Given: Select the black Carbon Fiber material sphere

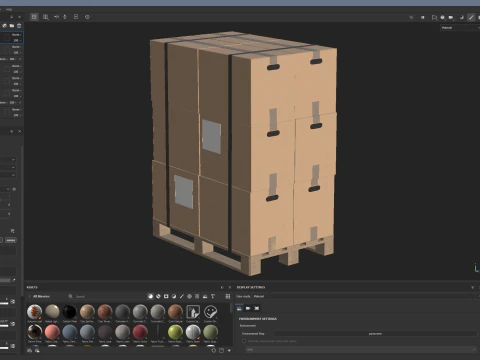Looking at the screenshot, I should [69, 312].
